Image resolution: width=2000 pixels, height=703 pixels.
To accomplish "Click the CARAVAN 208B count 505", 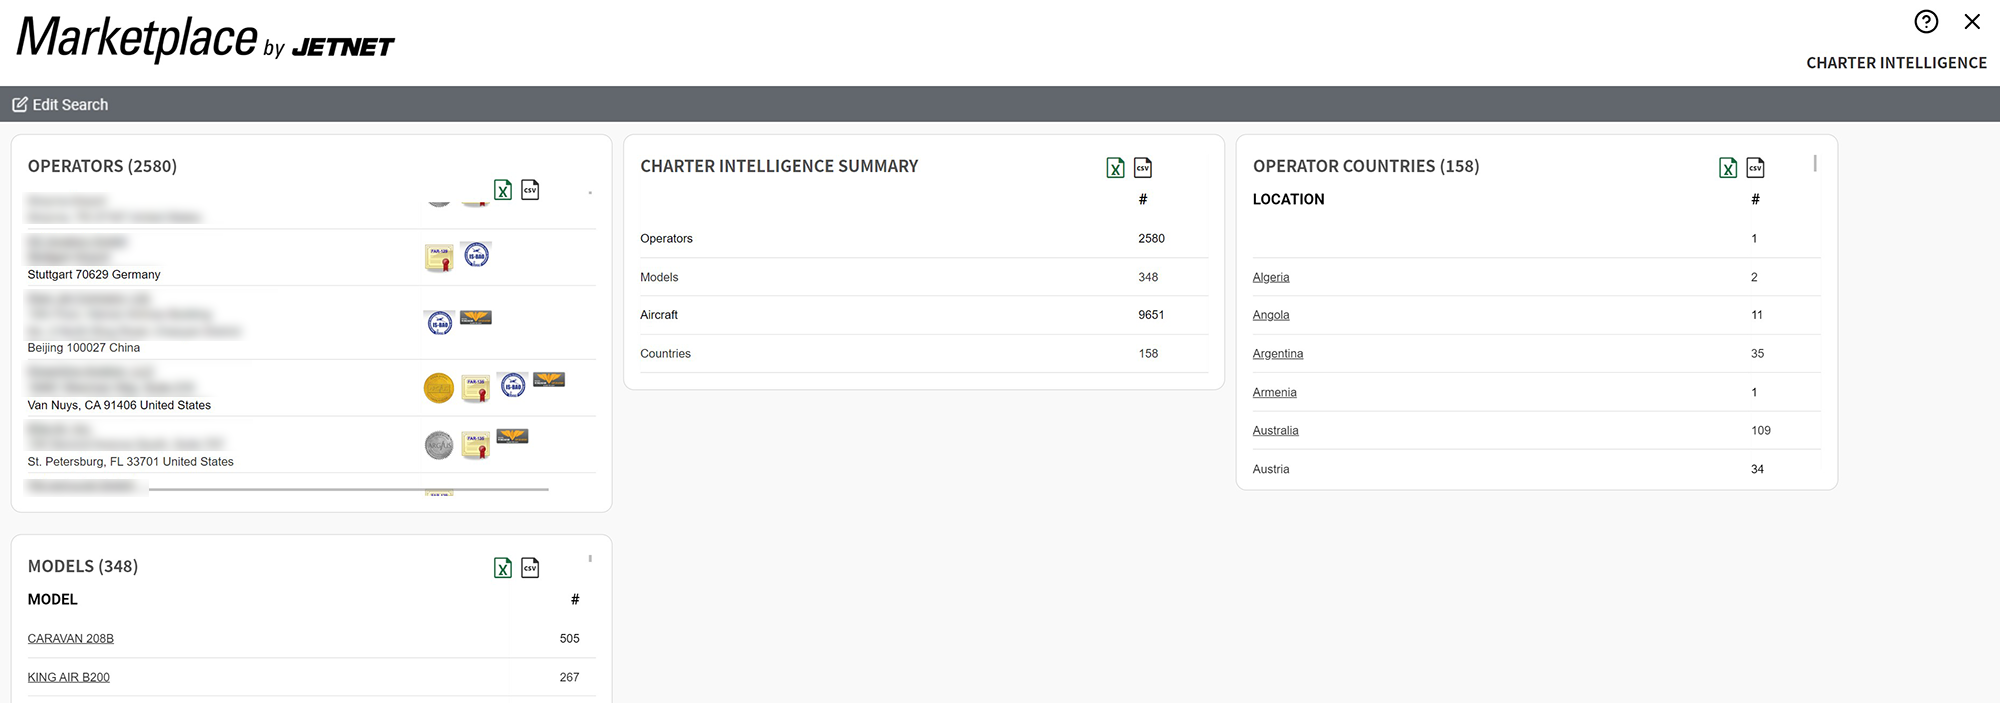I will [570, 639].
